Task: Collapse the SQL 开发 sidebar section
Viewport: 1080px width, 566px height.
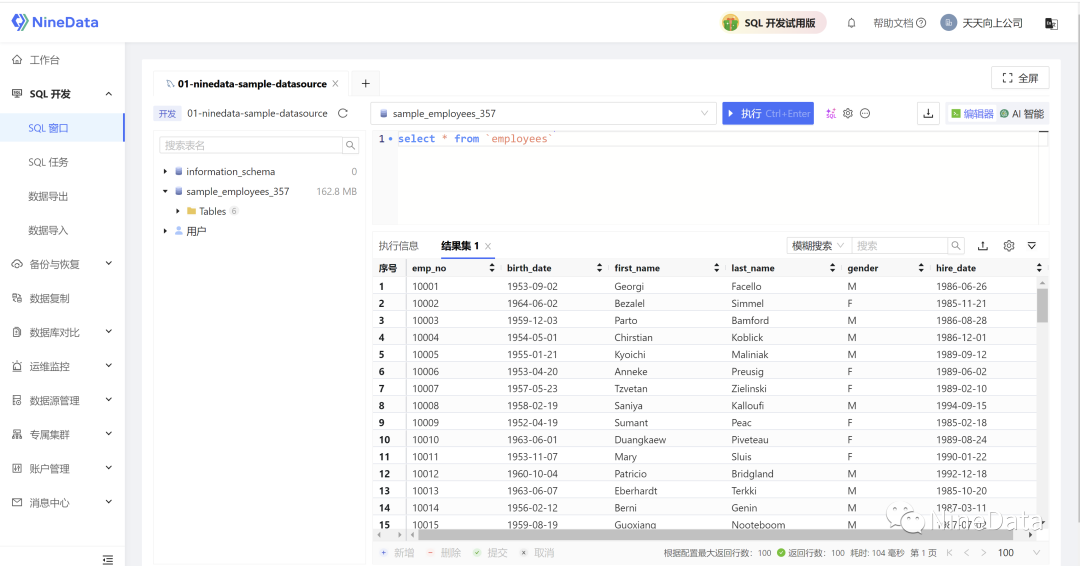Action: (x=108, y=94)
